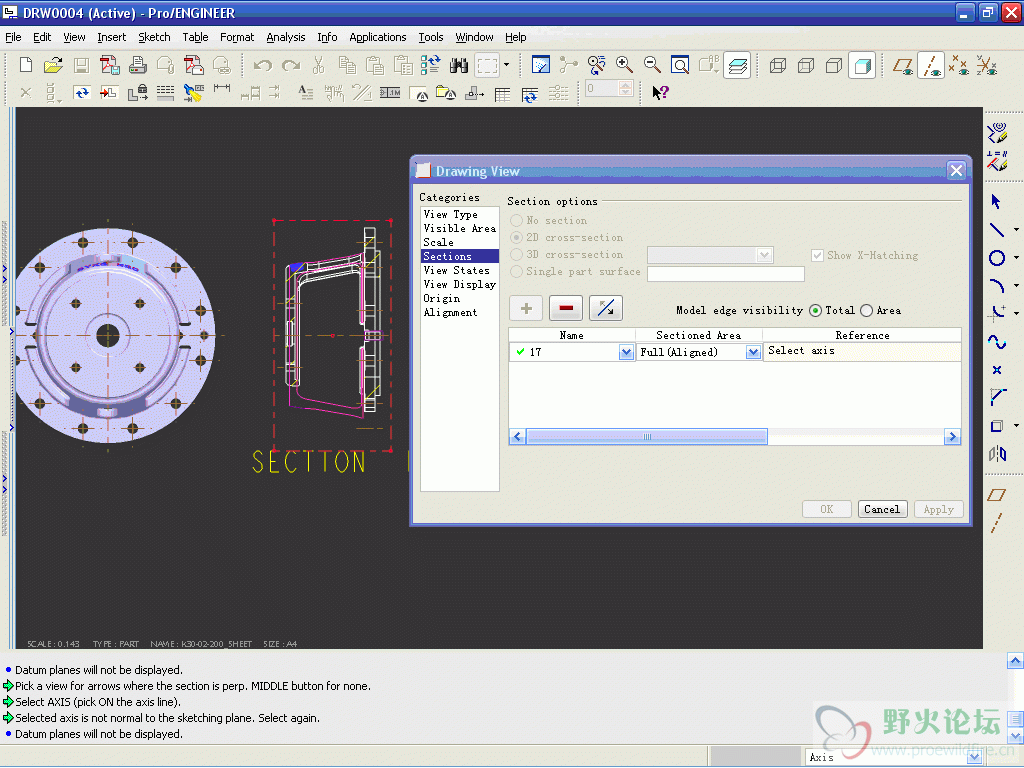Close the Drawing View dialog
Screen dimensions: 1024x768
[x=956, y=171]
